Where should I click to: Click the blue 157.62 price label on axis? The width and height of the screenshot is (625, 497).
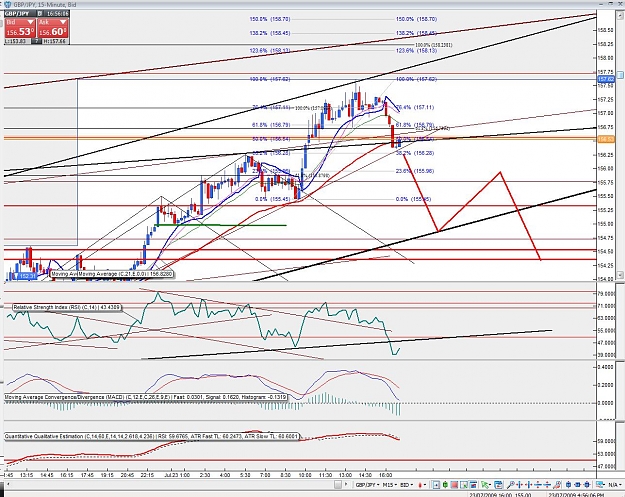[x=605, y=79]
